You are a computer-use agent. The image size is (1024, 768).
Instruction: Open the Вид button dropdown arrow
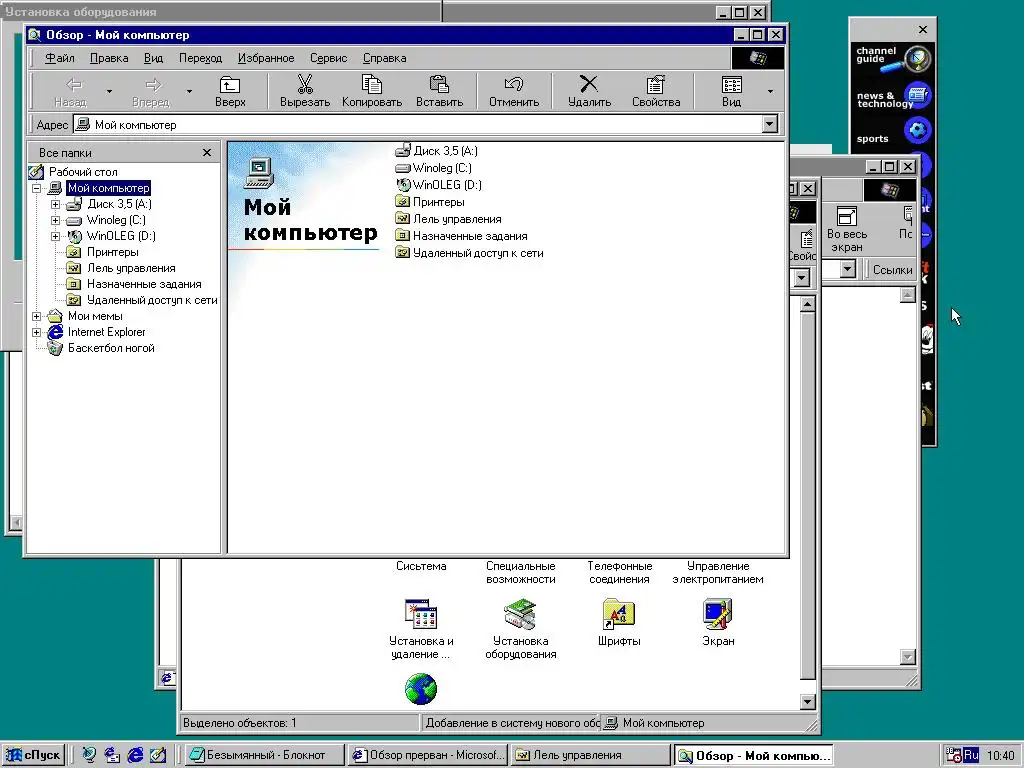pos(771,91)
